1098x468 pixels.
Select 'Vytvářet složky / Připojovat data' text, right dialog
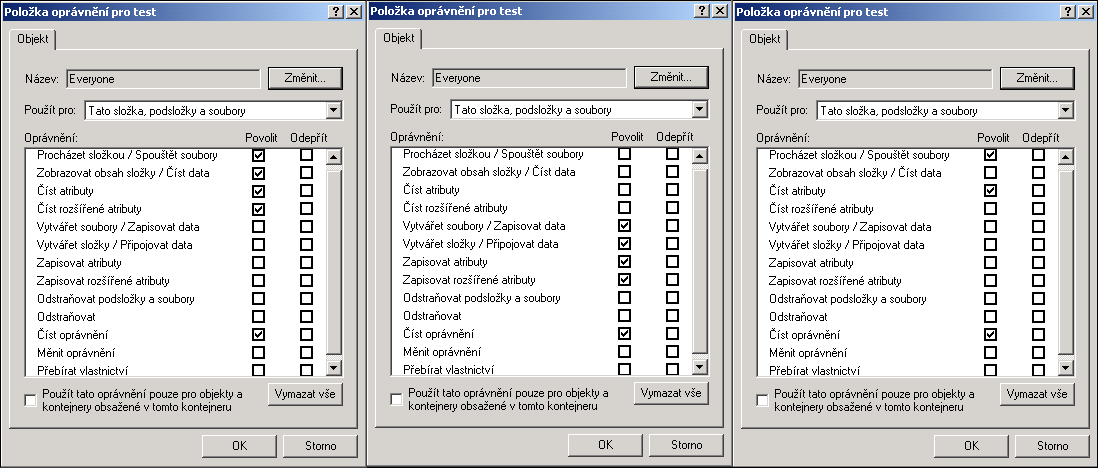pos(847,245)
